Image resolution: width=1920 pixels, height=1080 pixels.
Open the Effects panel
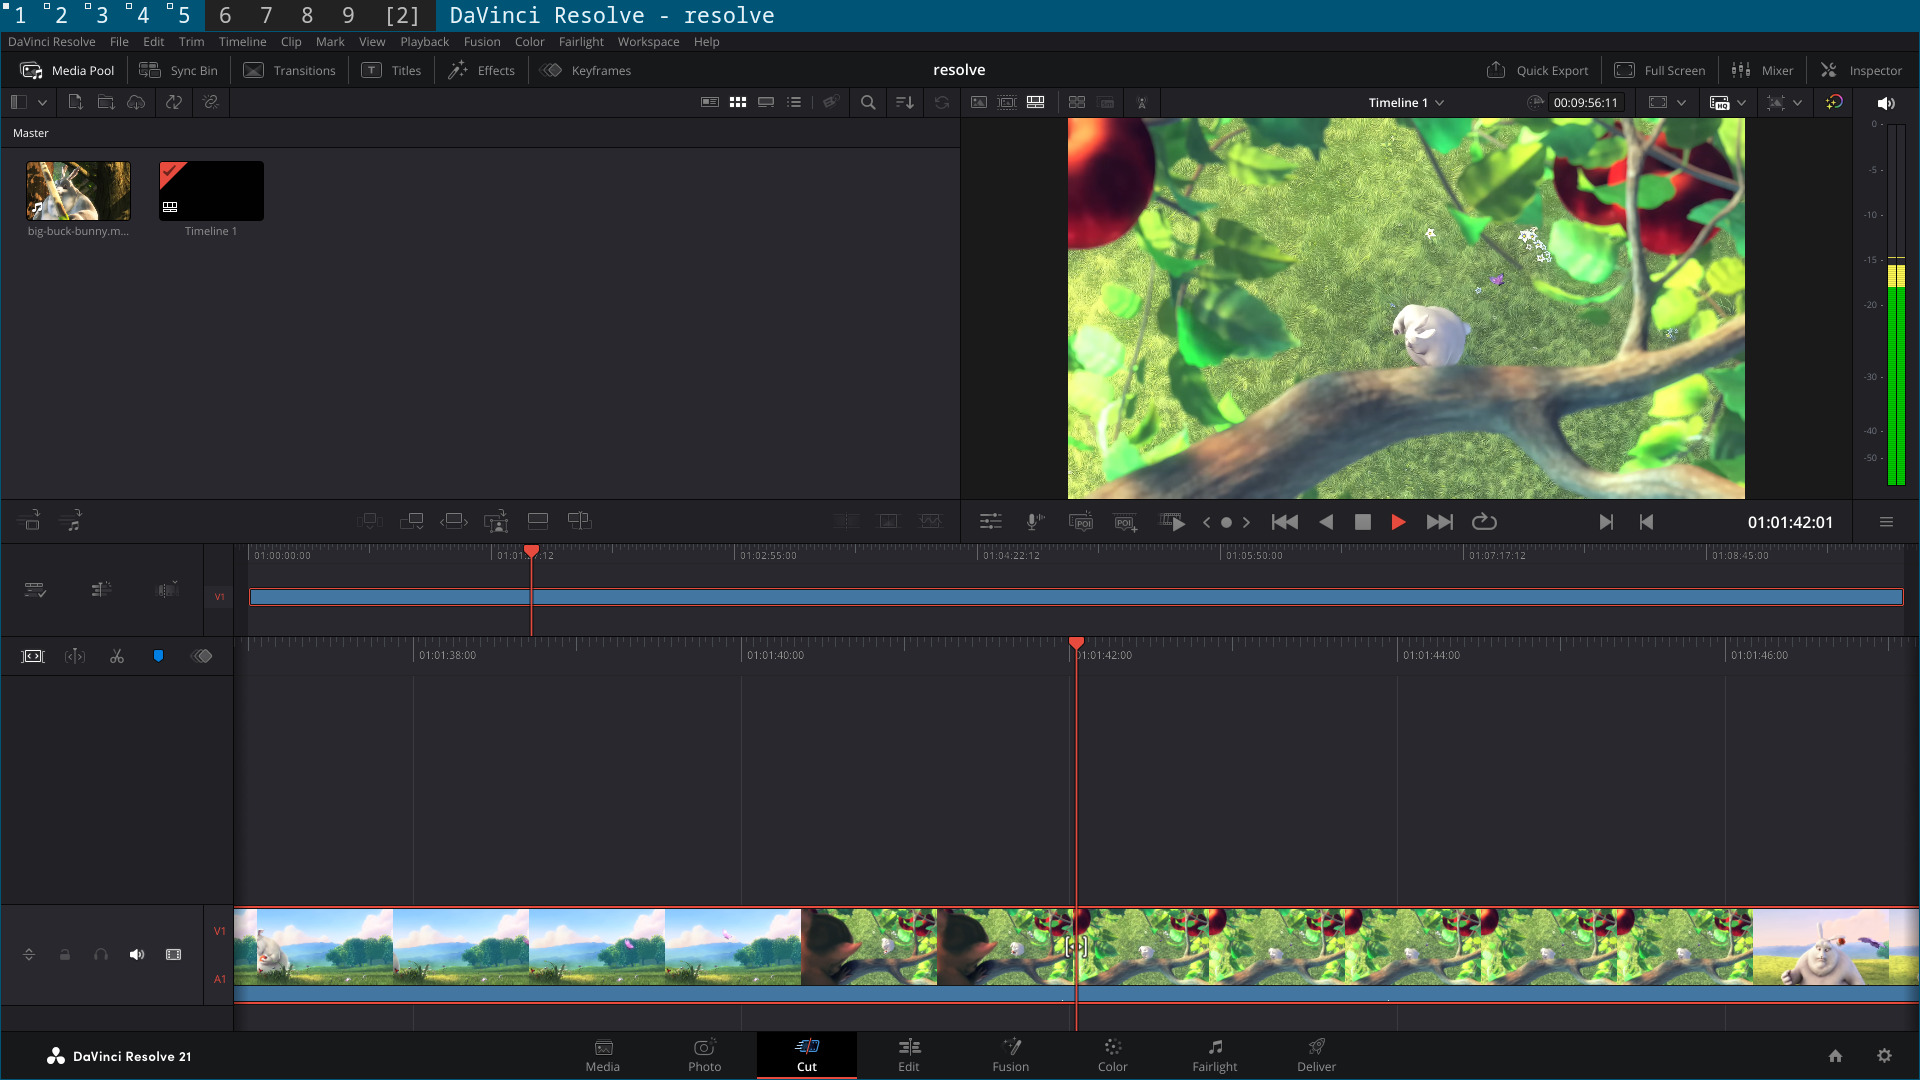click(x=481, y=70)
